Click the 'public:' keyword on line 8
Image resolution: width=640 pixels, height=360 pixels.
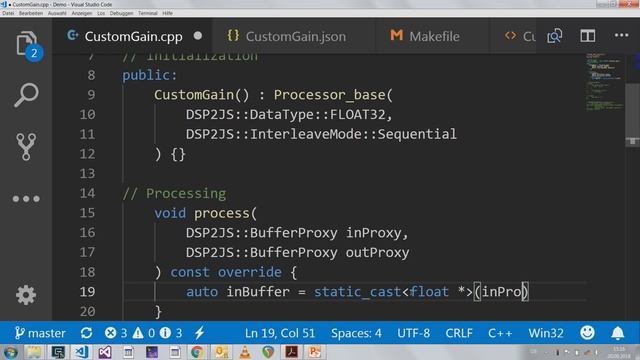(x=150, y=75)
